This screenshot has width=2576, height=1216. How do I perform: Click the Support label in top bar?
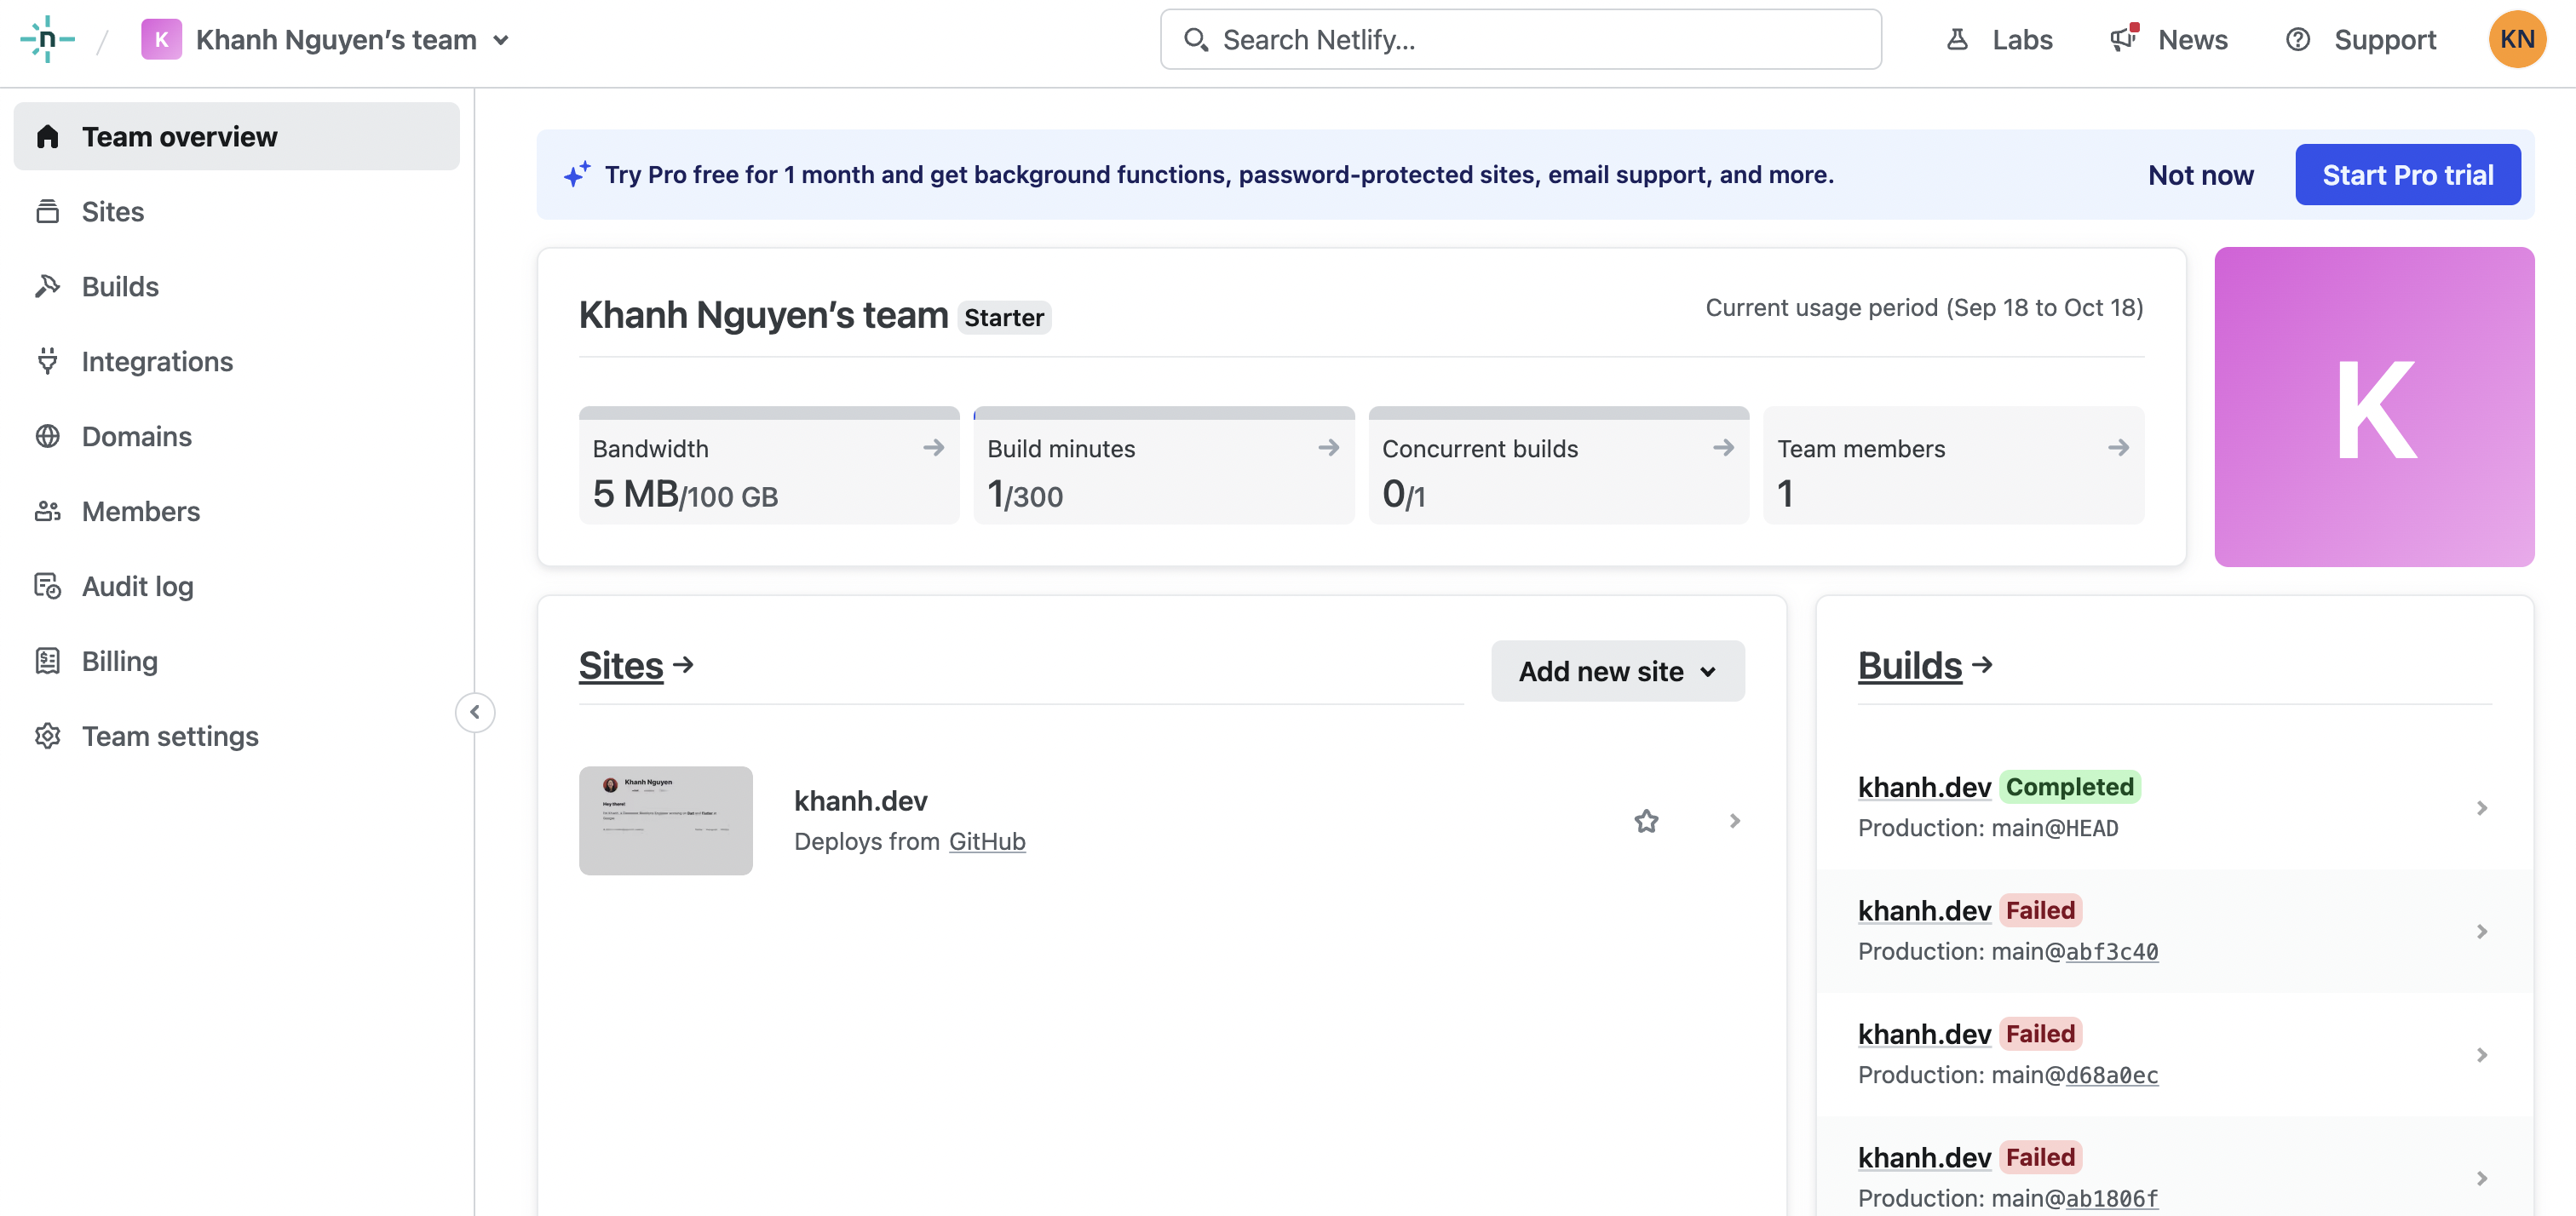click(x=2385, y=40)
